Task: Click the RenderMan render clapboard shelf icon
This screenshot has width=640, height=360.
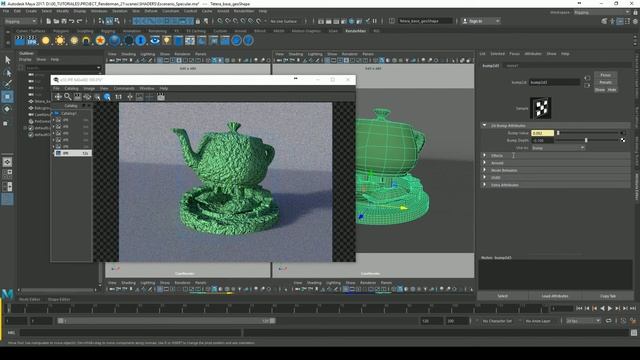Action: pyautogui.click(x=20, y=40)
